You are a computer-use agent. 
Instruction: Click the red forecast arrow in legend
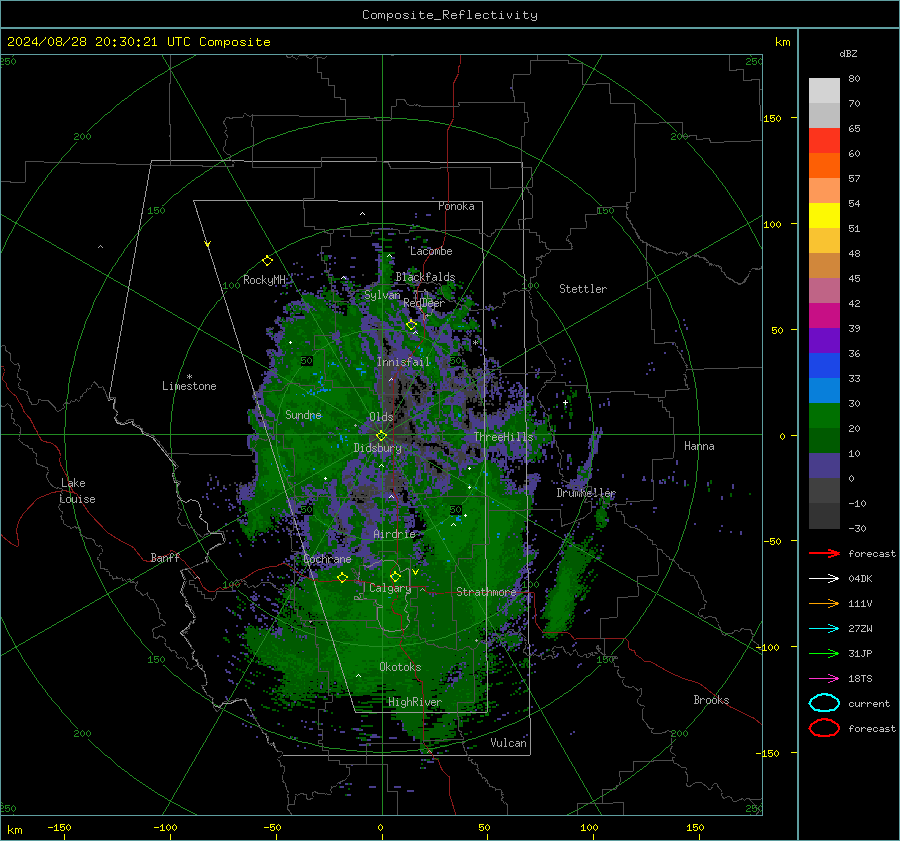click(x=824, y=553)
